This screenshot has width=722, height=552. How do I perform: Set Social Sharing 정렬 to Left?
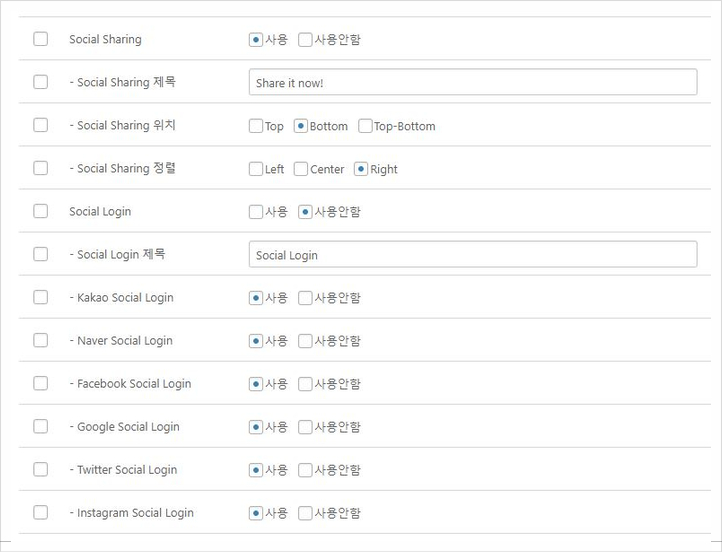pos(256,169)
